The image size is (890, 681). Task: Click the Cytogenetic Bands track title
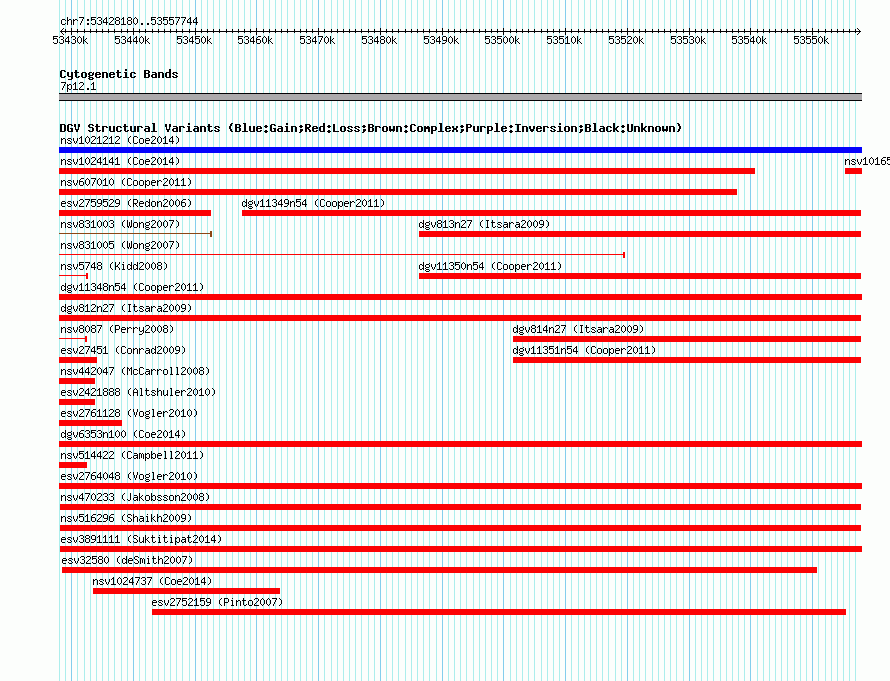[119, 74]
